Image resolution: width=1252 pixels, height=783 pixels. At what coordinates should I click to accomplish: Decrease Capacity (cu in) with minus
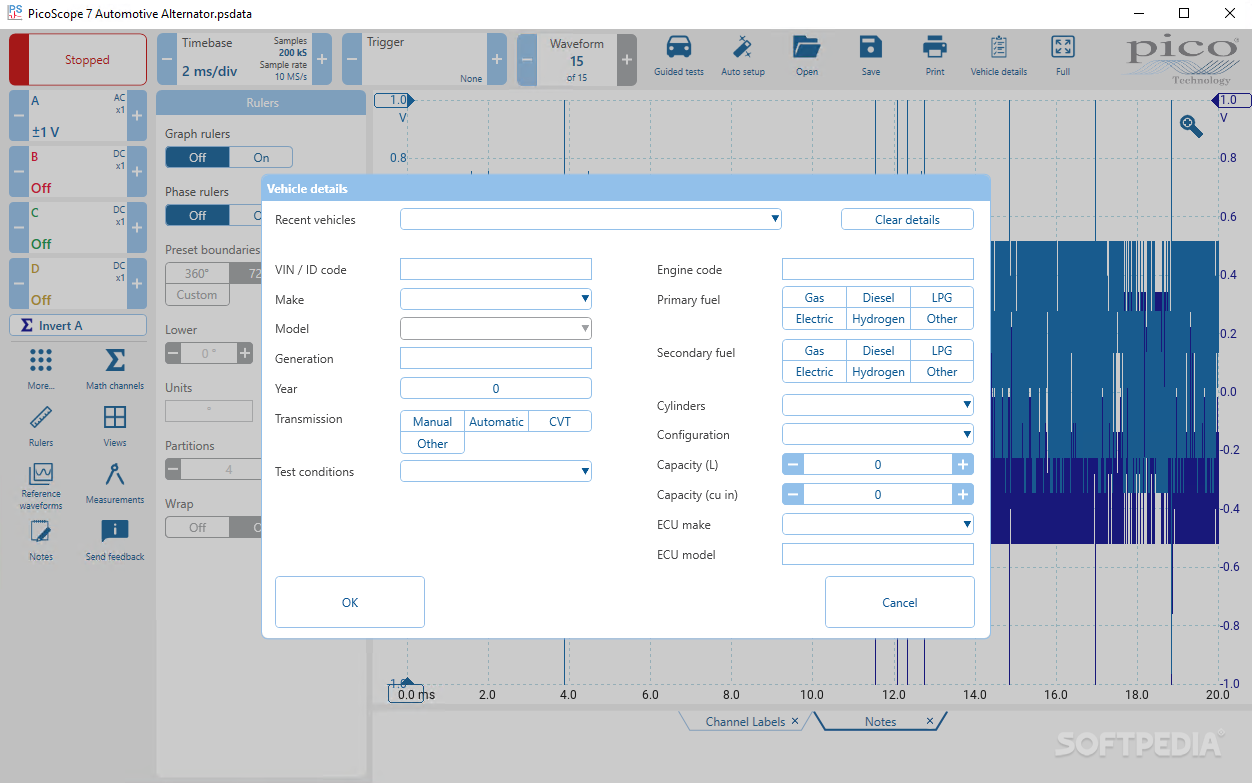tap(793, 494)
